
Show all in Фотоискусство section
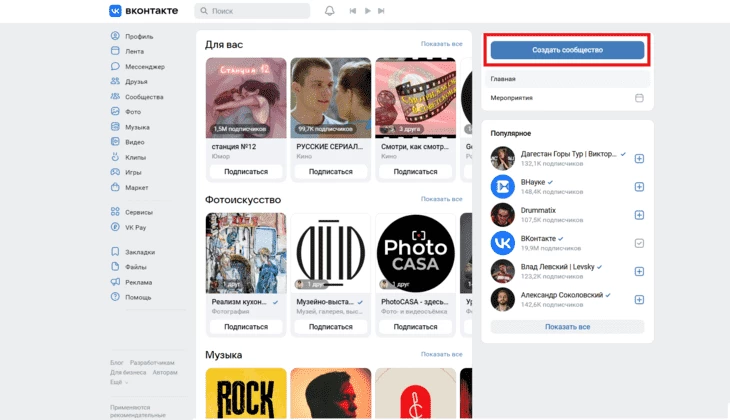pos(441,199)
